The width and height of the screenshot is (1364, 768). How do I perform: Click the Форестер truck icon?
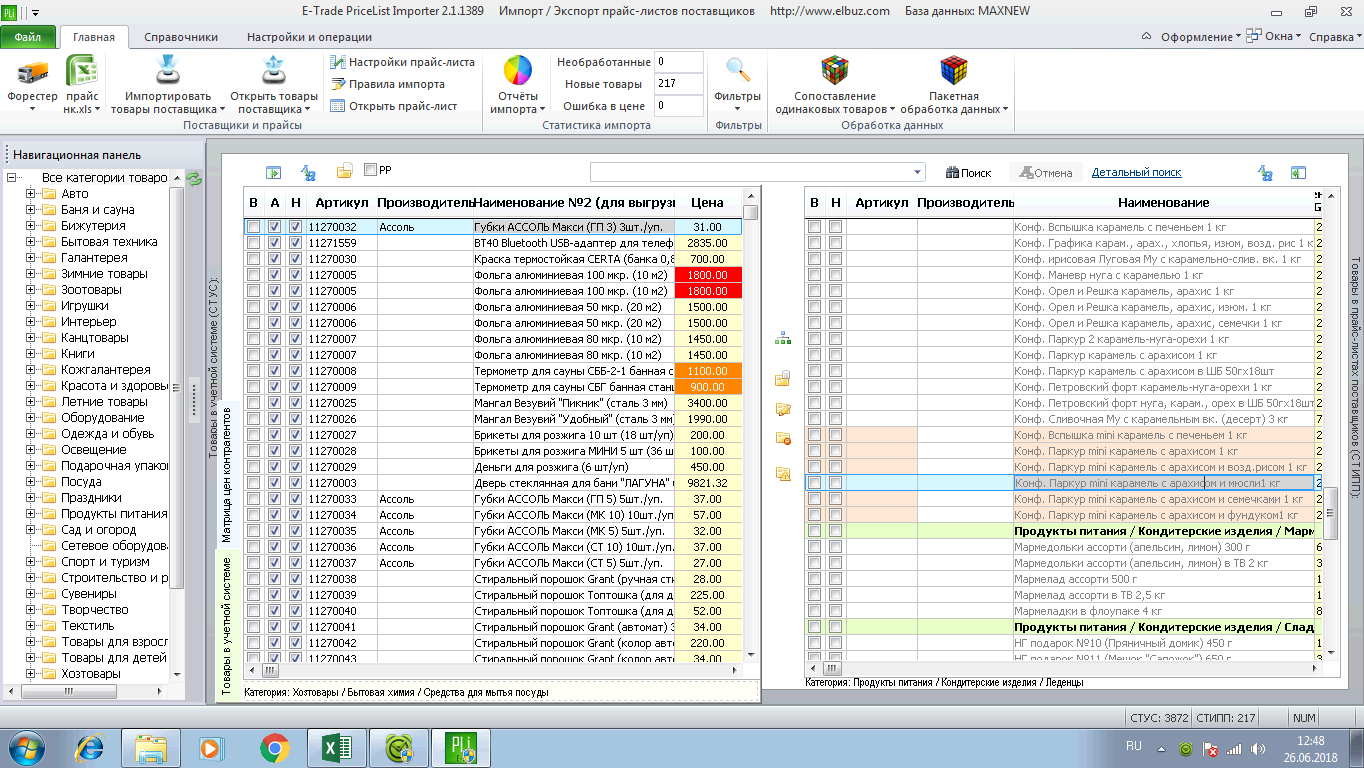33,72
